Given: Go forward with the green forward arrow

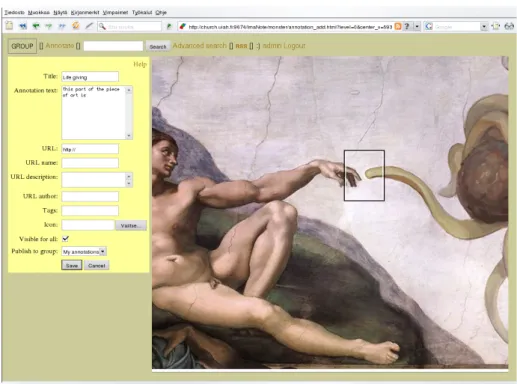Looking at the screenshot, I should (49, 26).
